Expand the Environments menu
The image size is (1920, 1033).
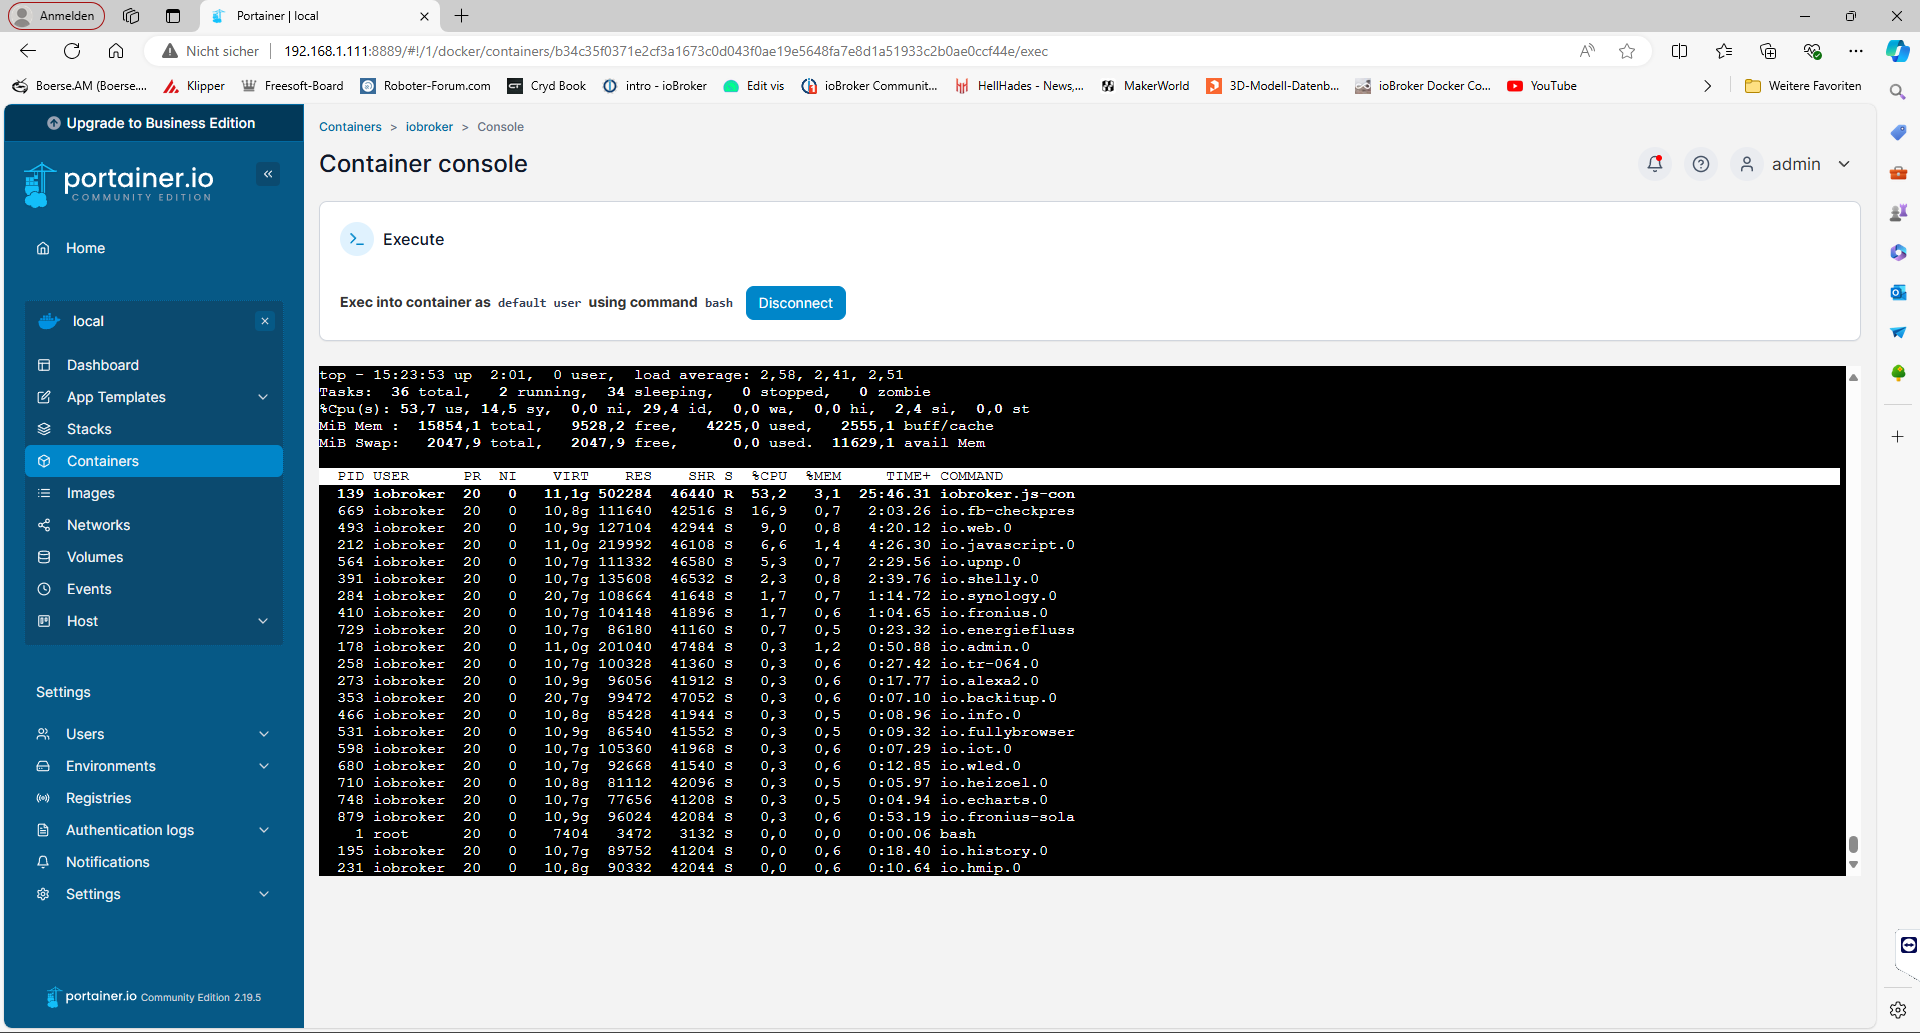tap(264, 766)
